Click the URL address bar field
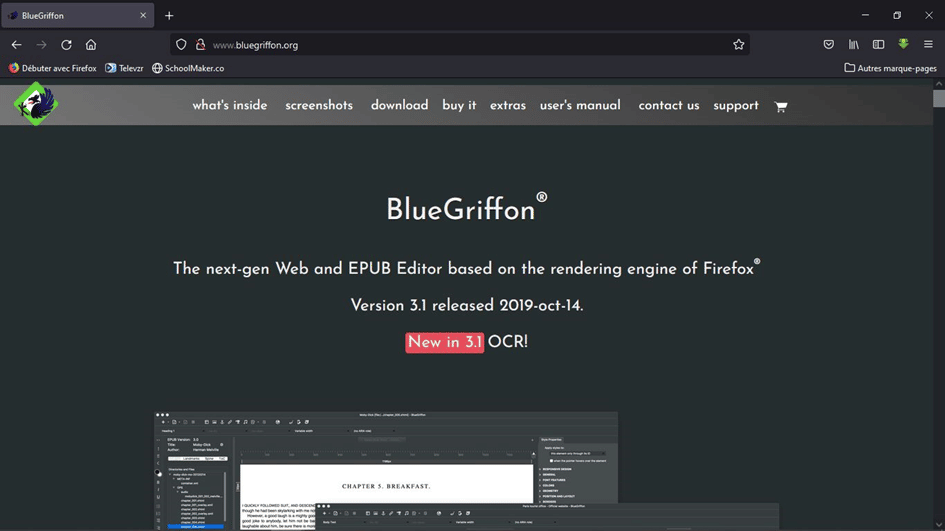The height and width of the screenshot is (531, 945). (459, 45)
